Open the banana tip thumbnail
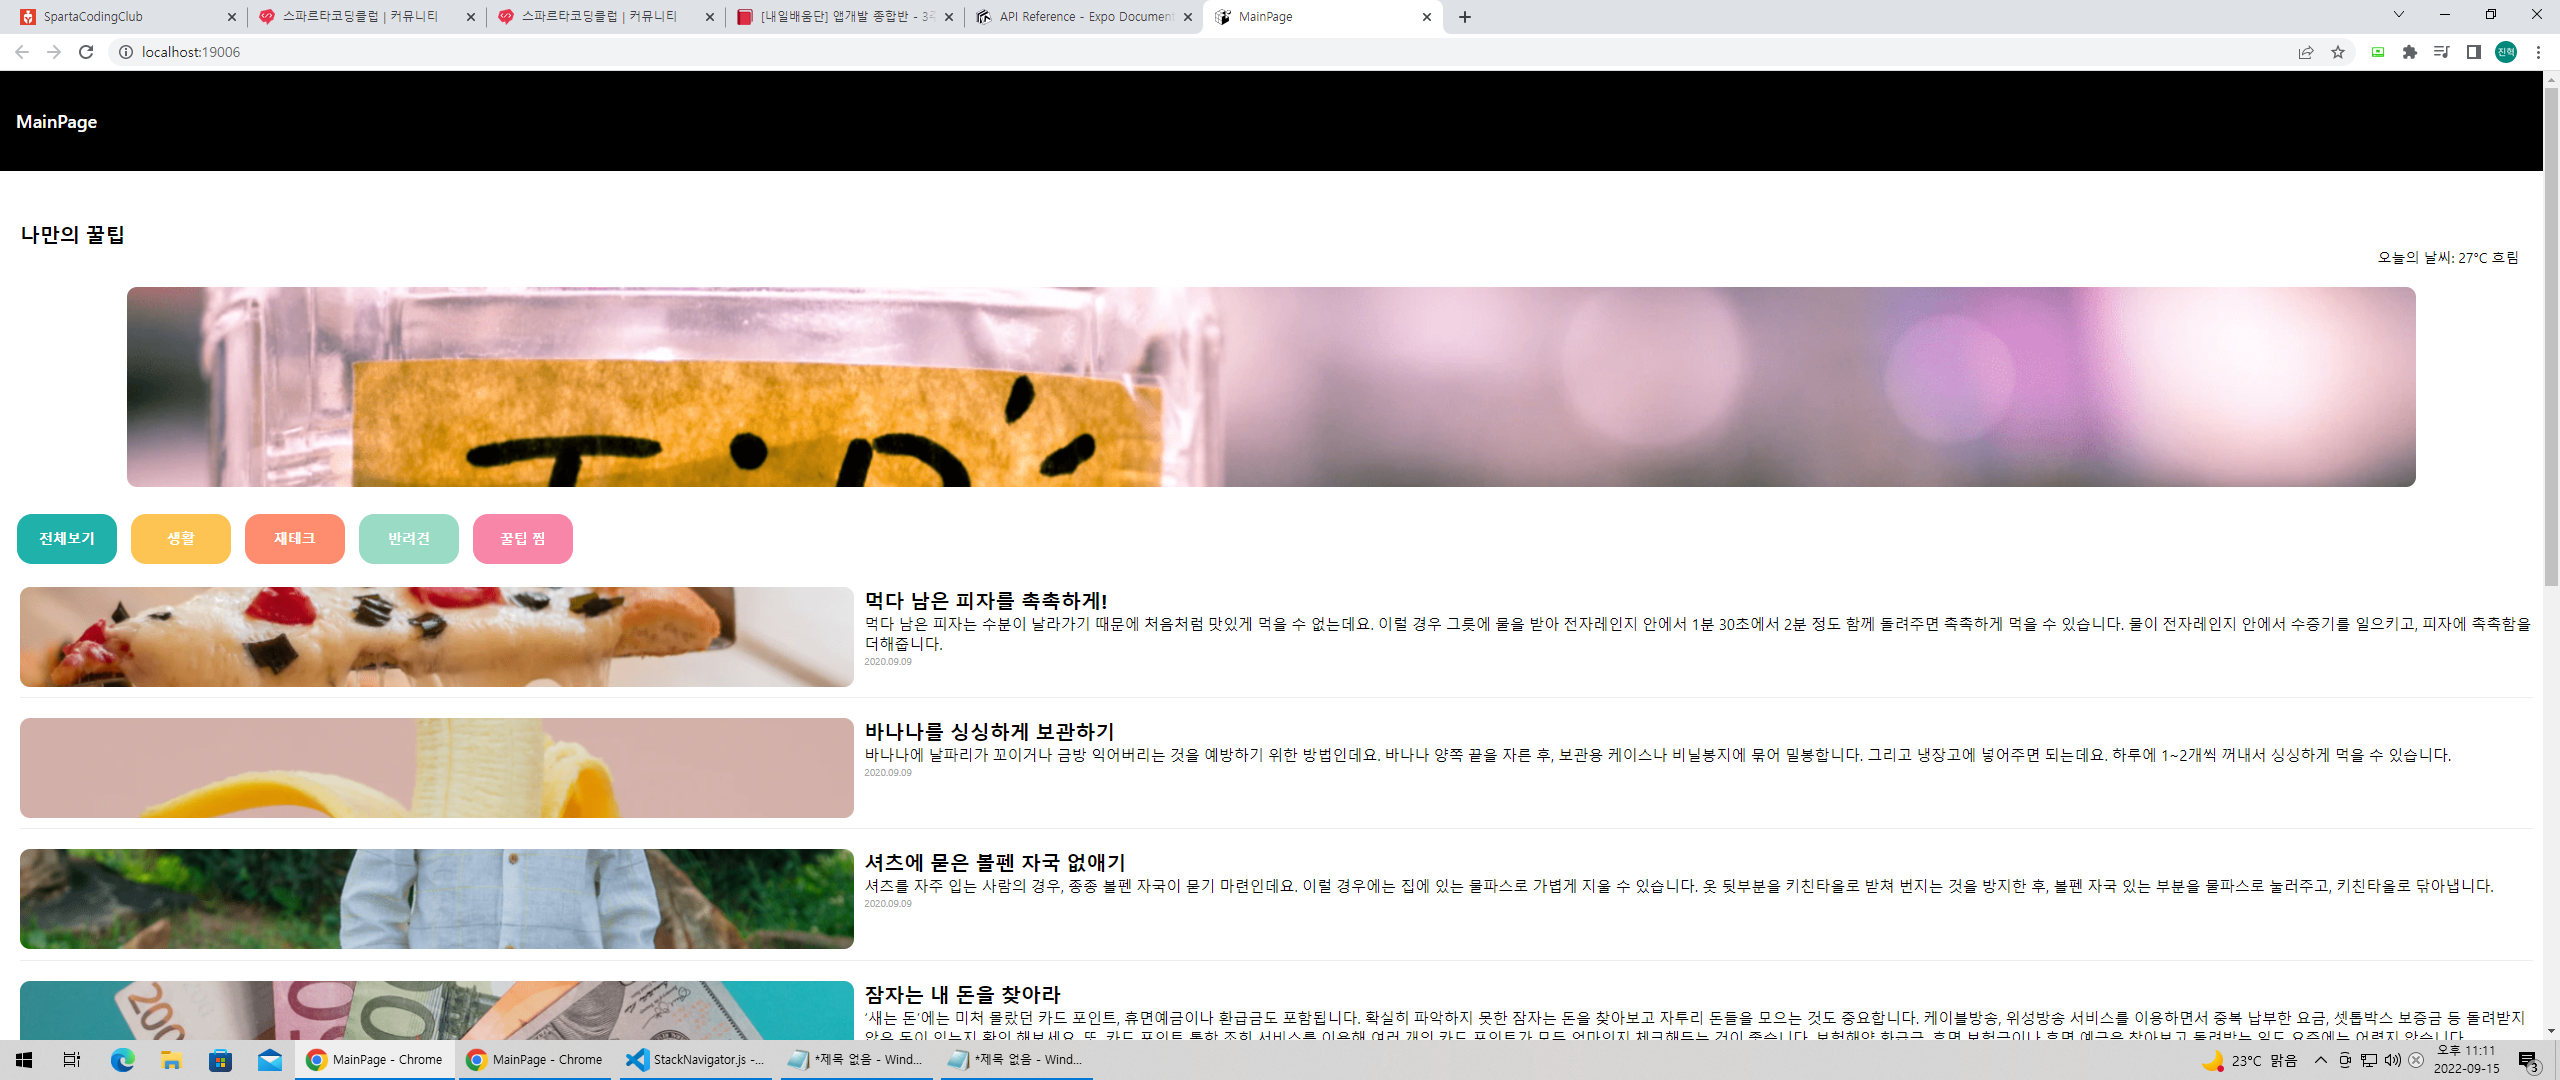2560x1080 pixels. coord(437,768)
